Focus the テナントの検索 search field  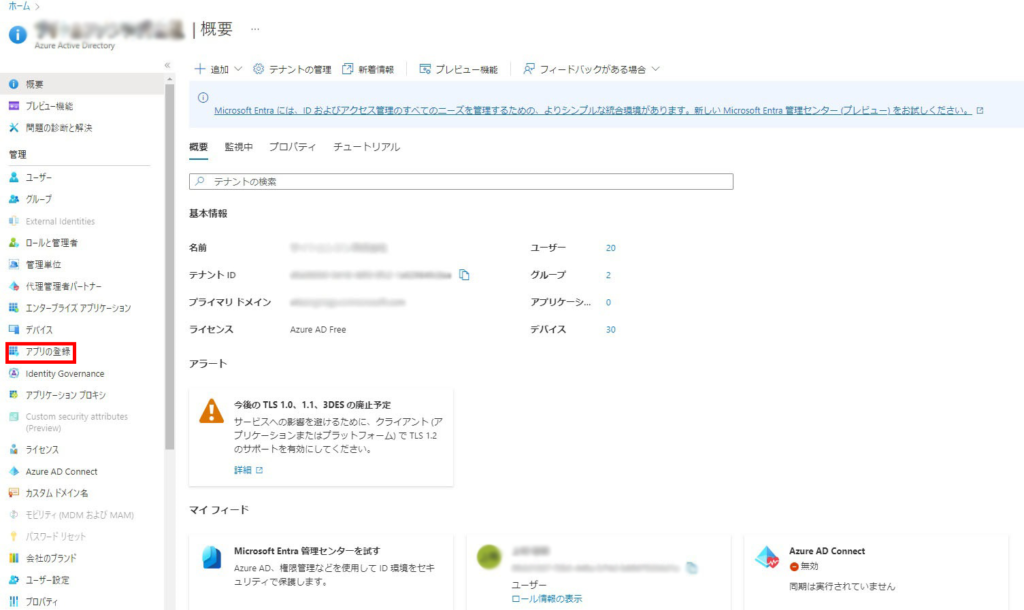[x=461, y=182]
